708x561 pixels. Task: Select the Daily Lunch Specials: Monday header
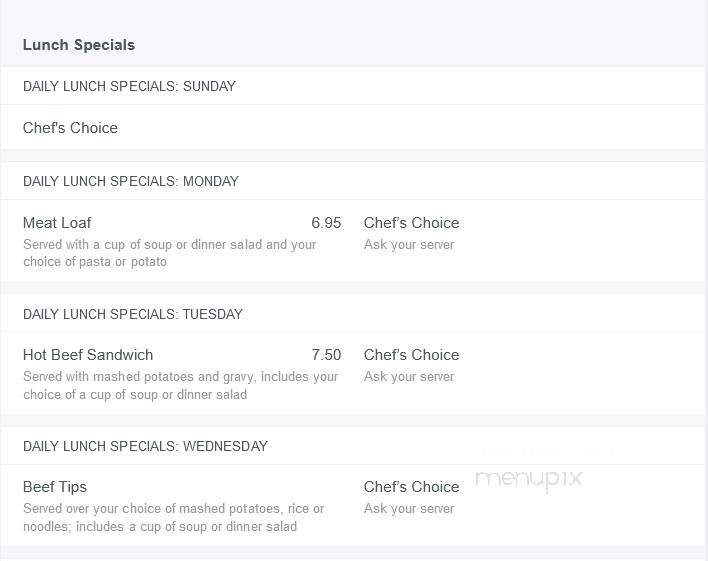[x=130, y=181]
